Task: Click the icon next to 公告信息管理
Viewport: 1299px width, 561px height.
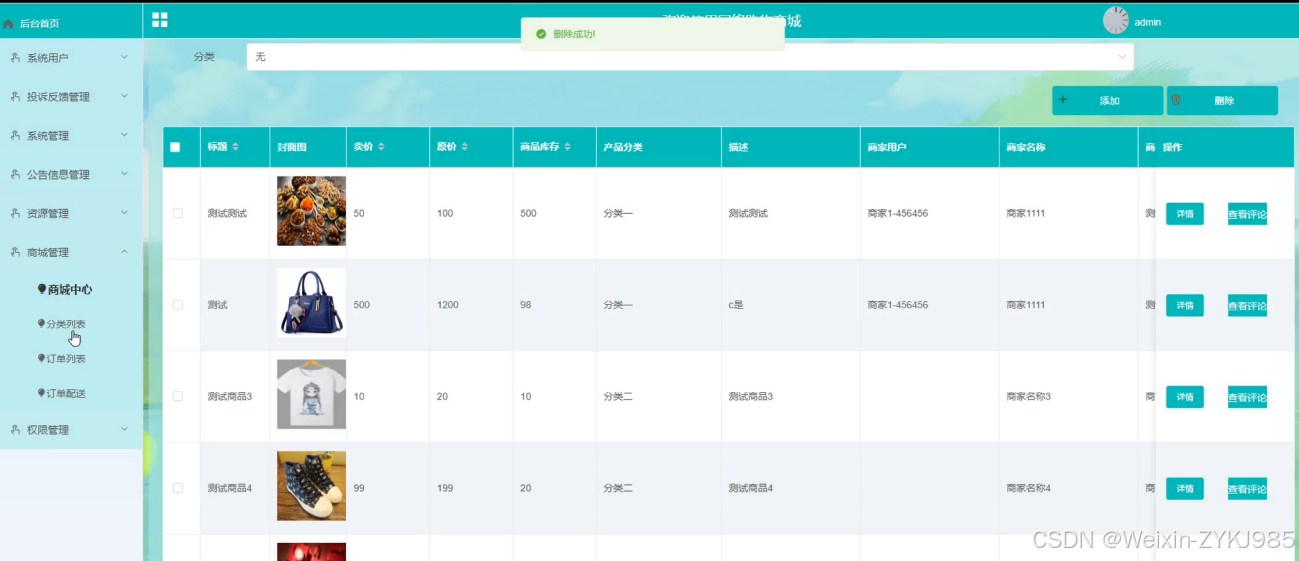Action: 15,174
